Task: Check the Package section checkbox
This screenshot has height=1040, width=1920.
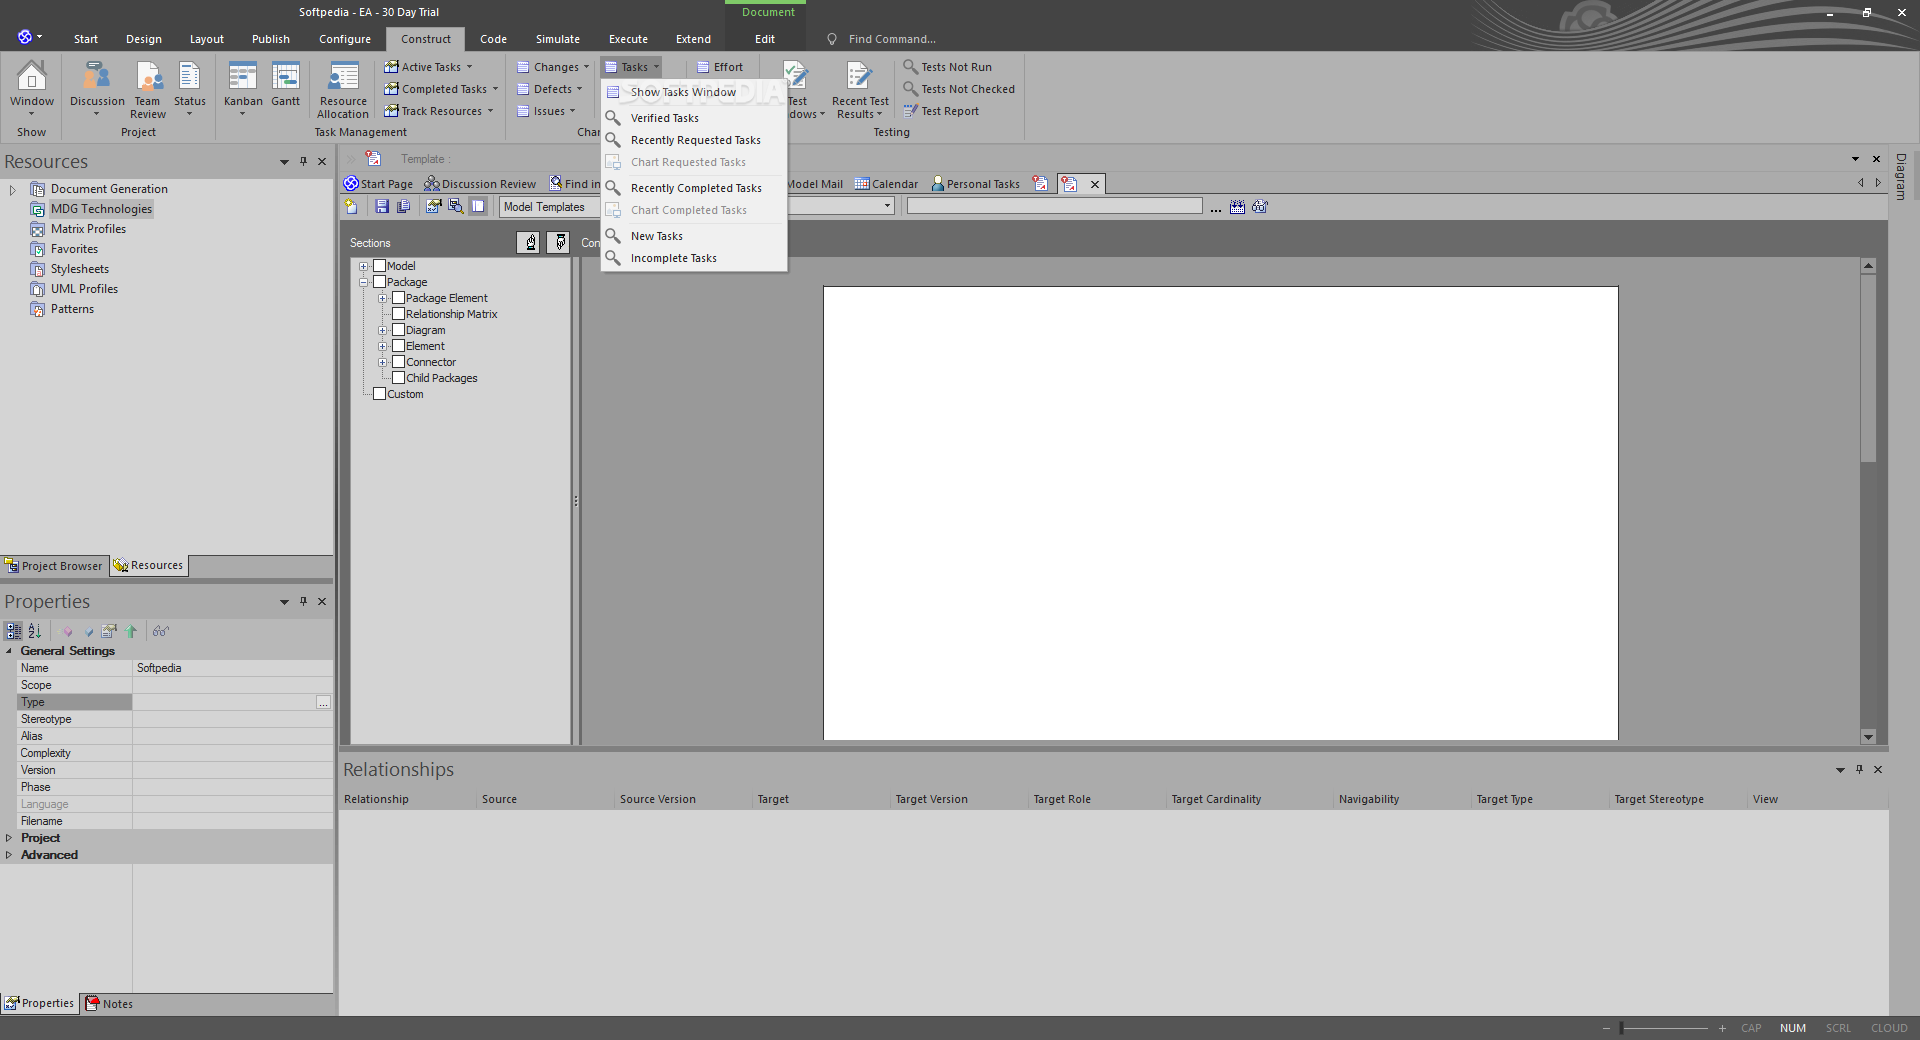Action: 379,282
